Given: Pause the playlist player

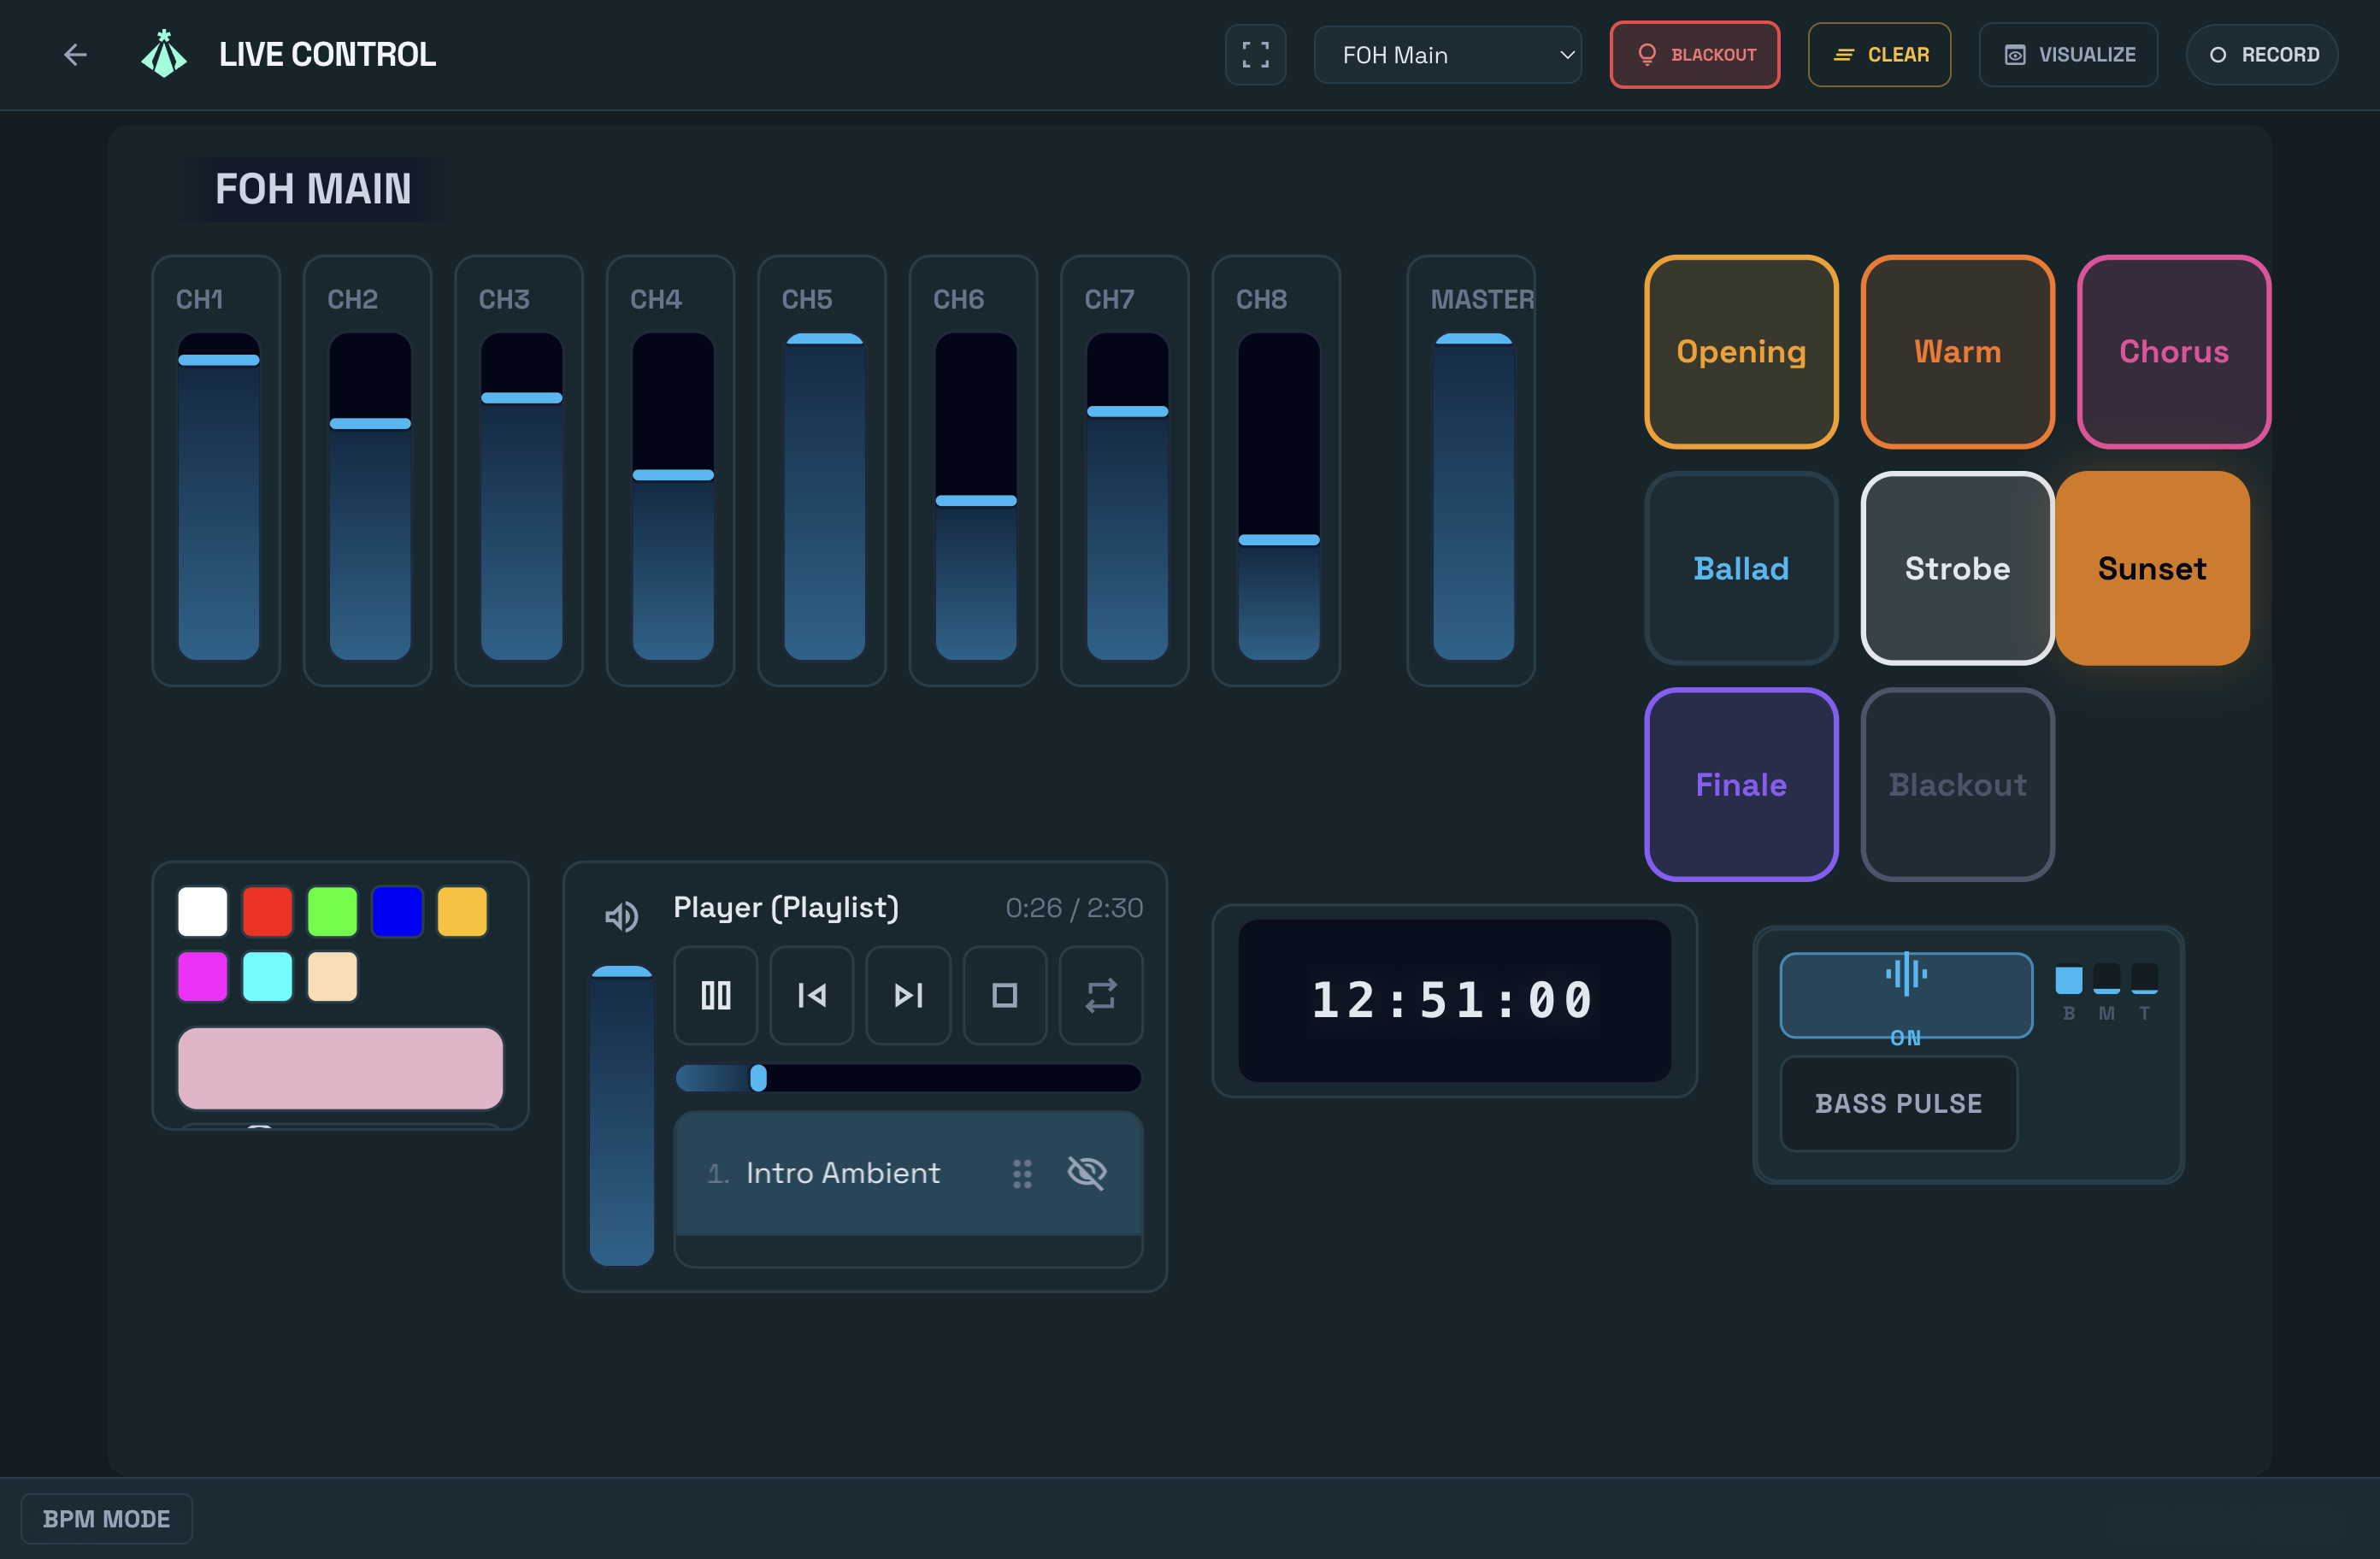Looking at the screenshot, I should [x=716, y=995].
